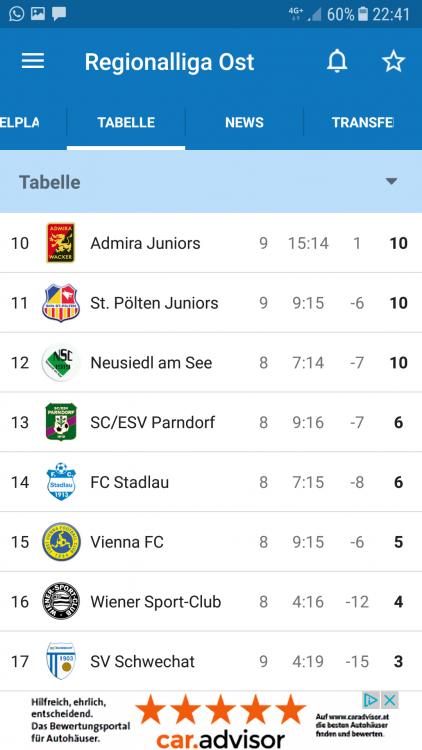Open the hamburger navigation menu
422x750 pixels.
click(33, 61)
